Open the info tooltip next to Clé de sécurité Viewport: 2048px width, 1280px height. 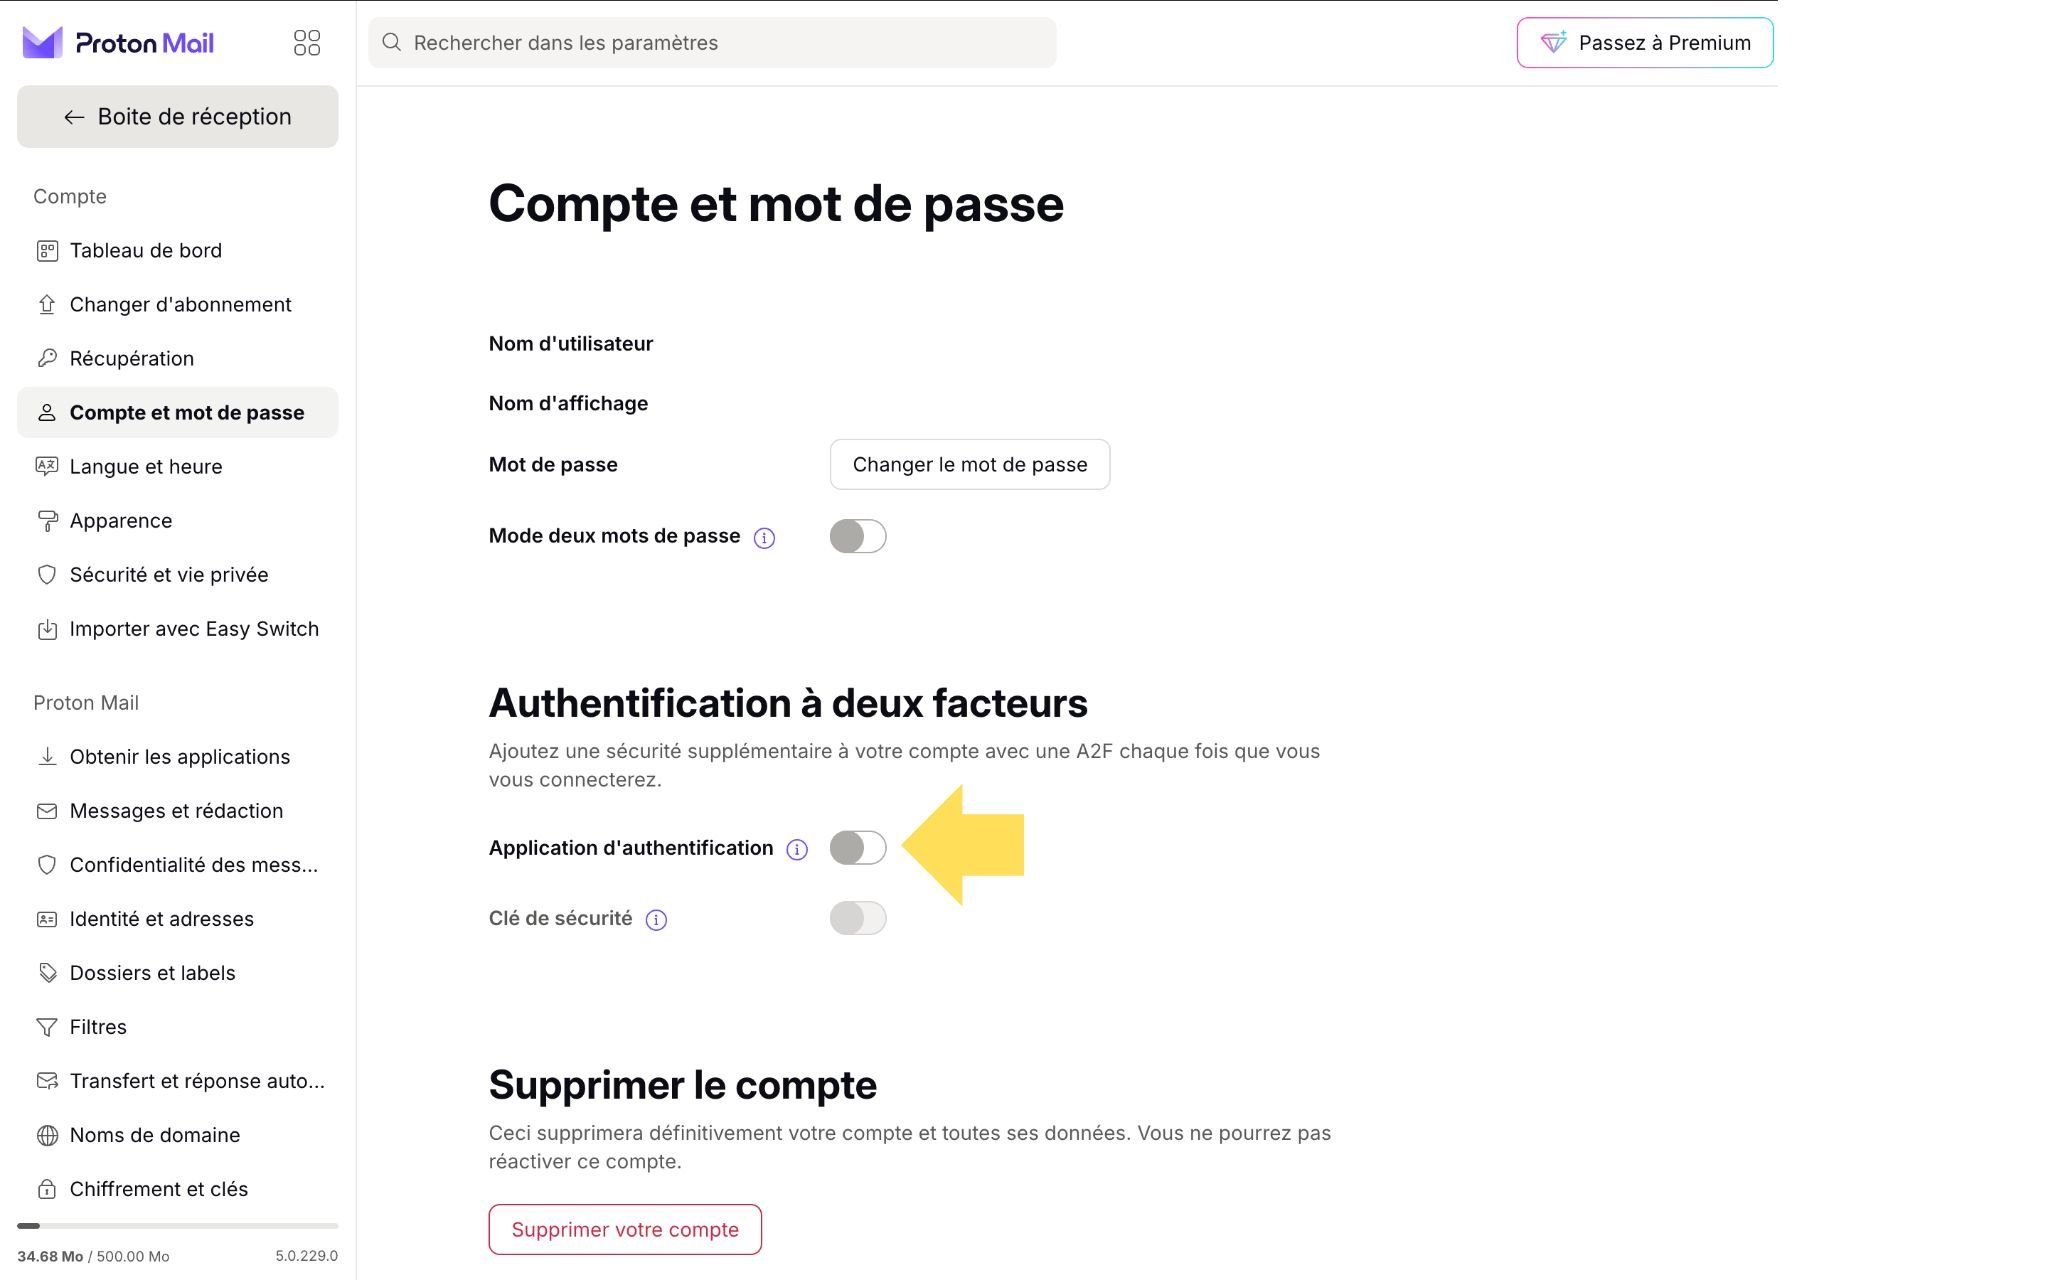coord(655,919)
